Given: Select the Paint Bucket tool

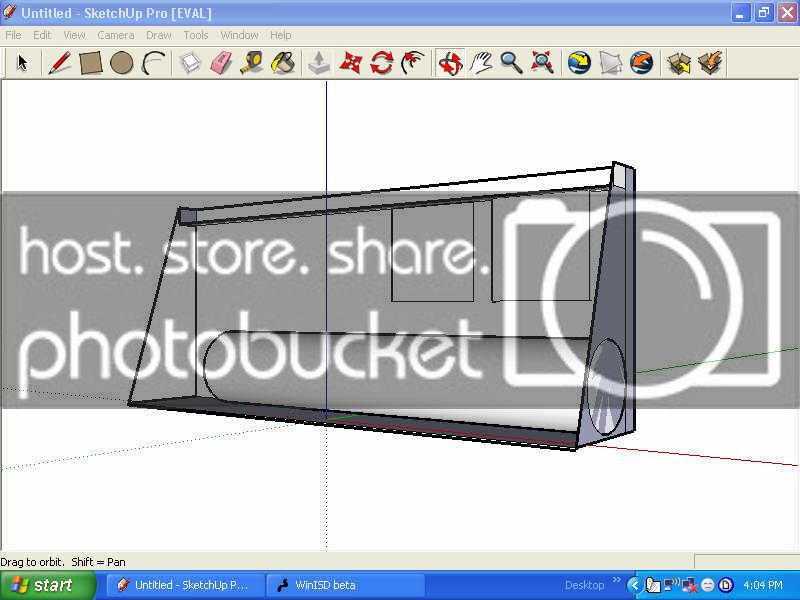Looking at the screenshot, I should tap(284, 63).
